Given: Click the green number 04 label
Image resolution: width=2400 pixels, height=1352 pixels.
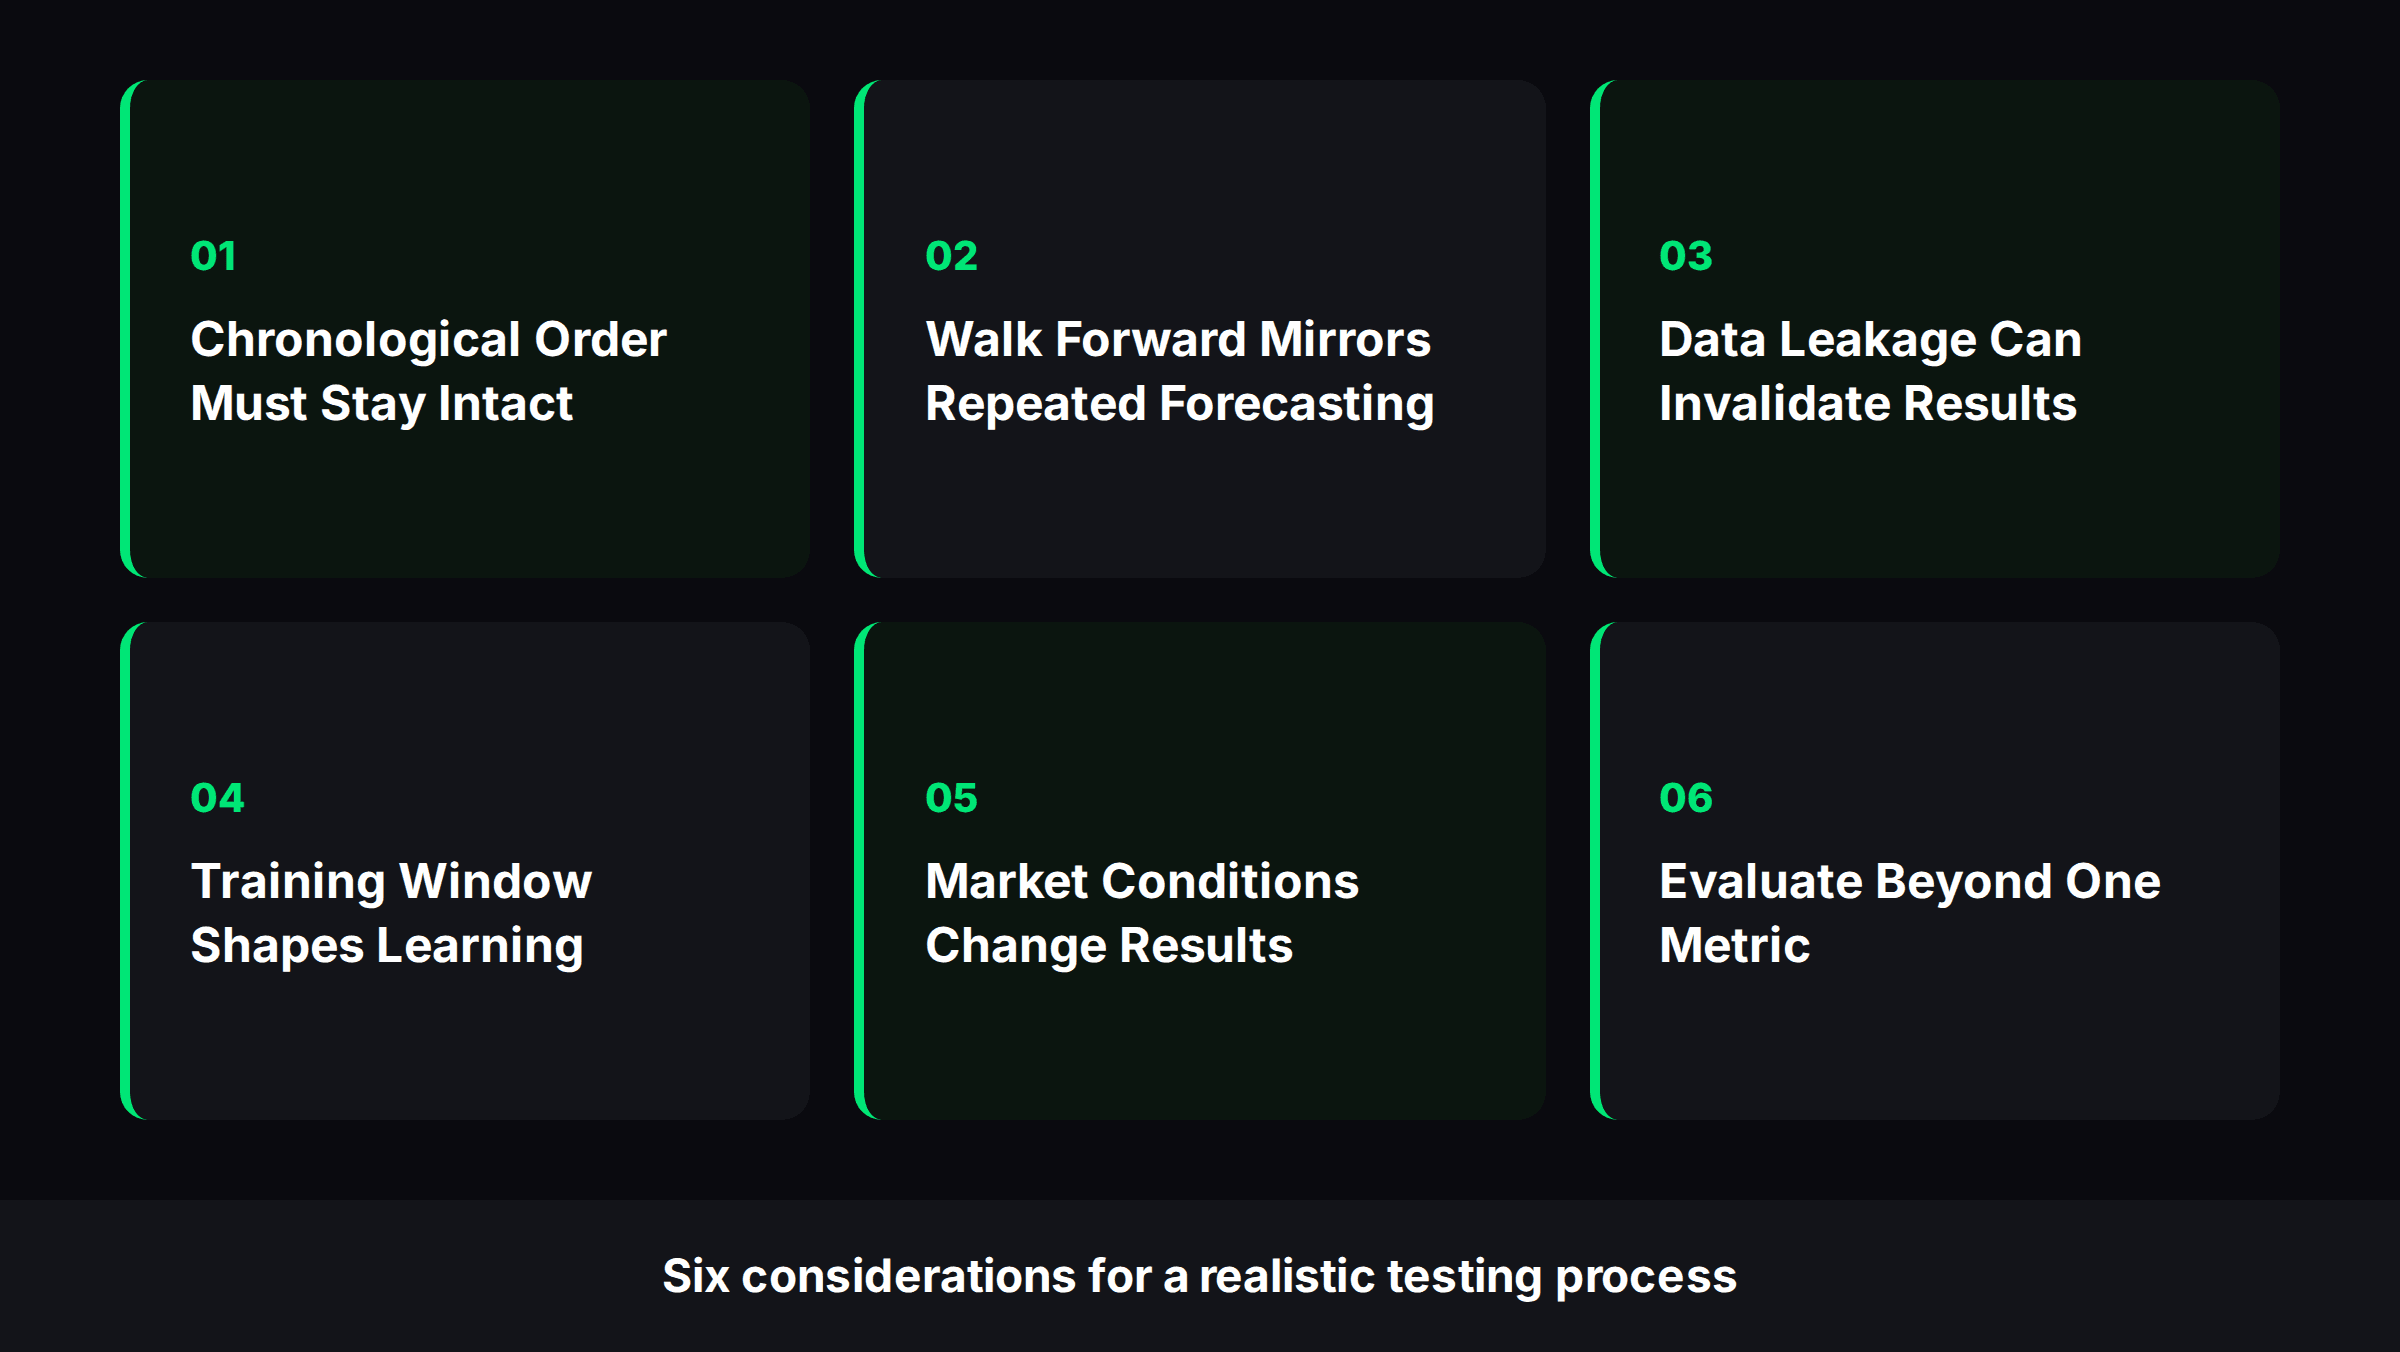Looking at the screenshot, I should coord(217,798).
